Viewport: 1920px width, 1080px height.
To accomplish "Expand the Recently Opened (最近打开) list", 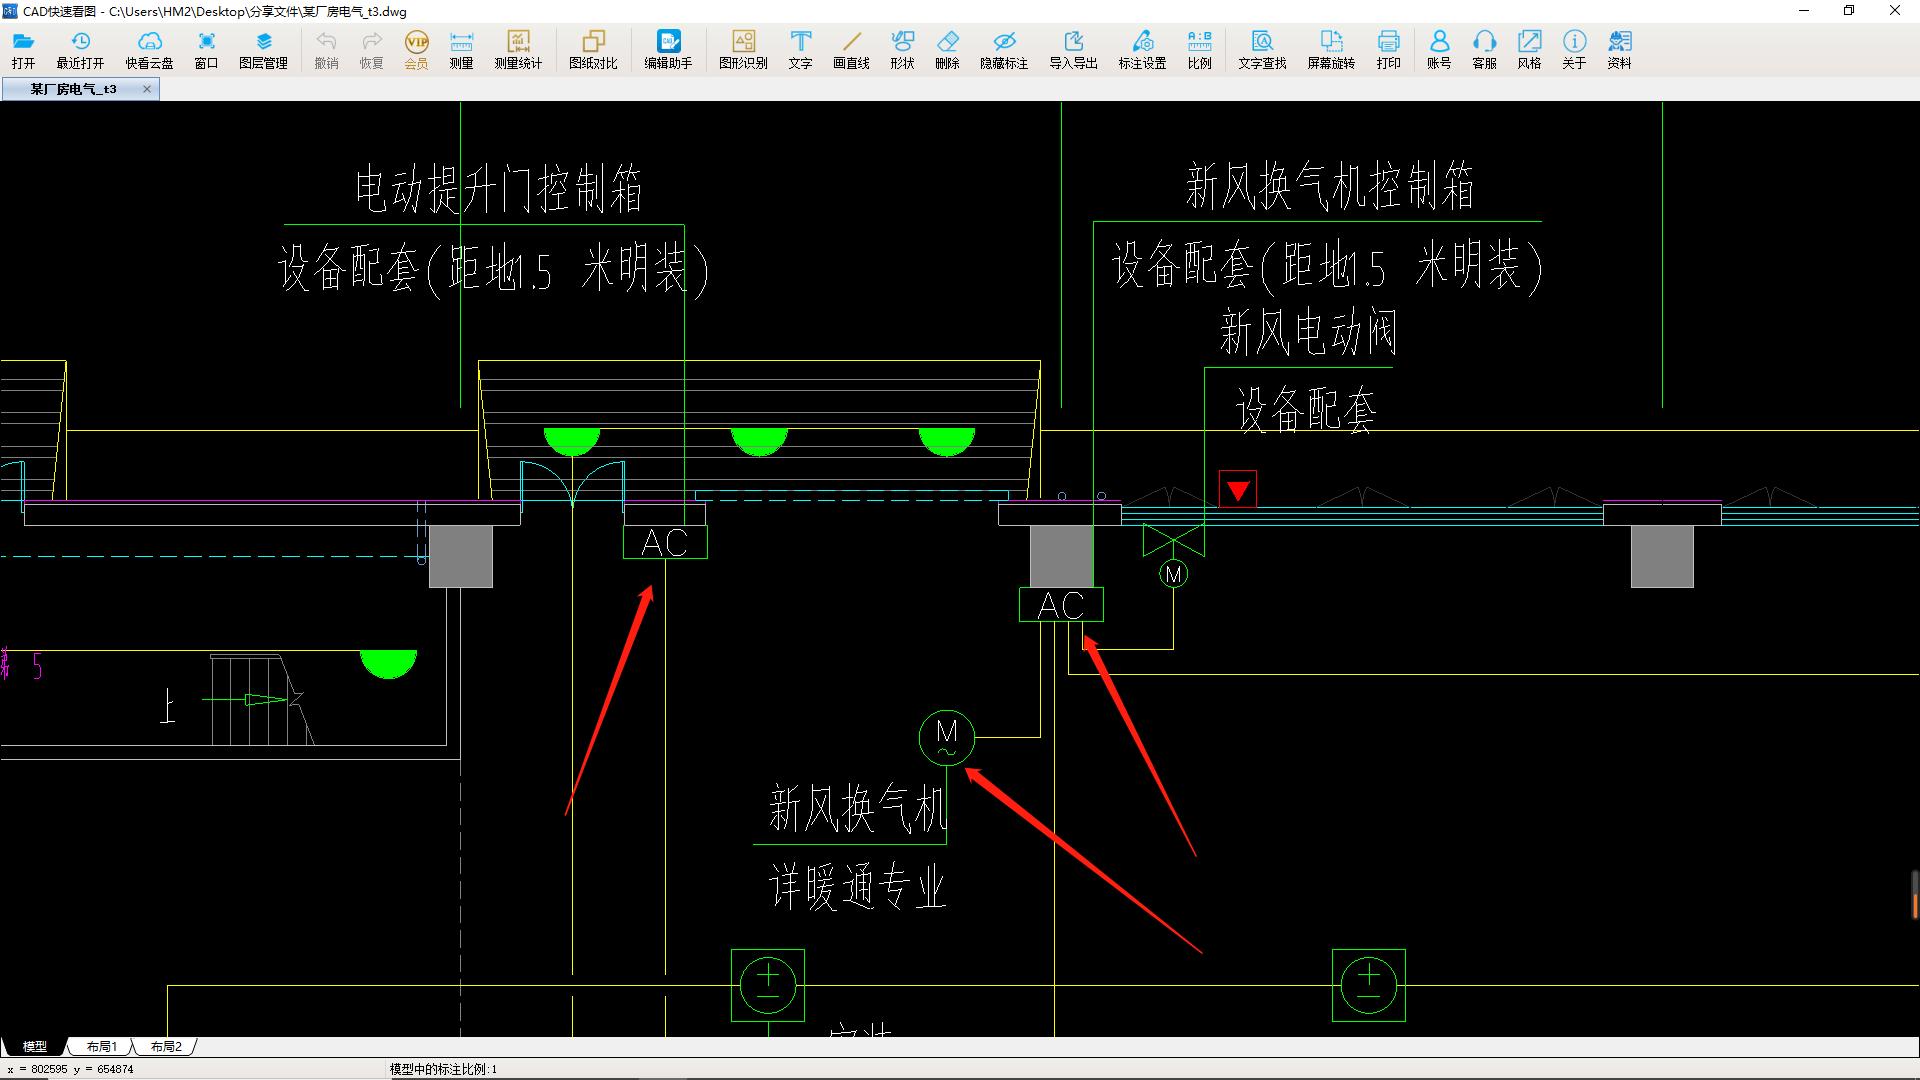I will point(80,49).
